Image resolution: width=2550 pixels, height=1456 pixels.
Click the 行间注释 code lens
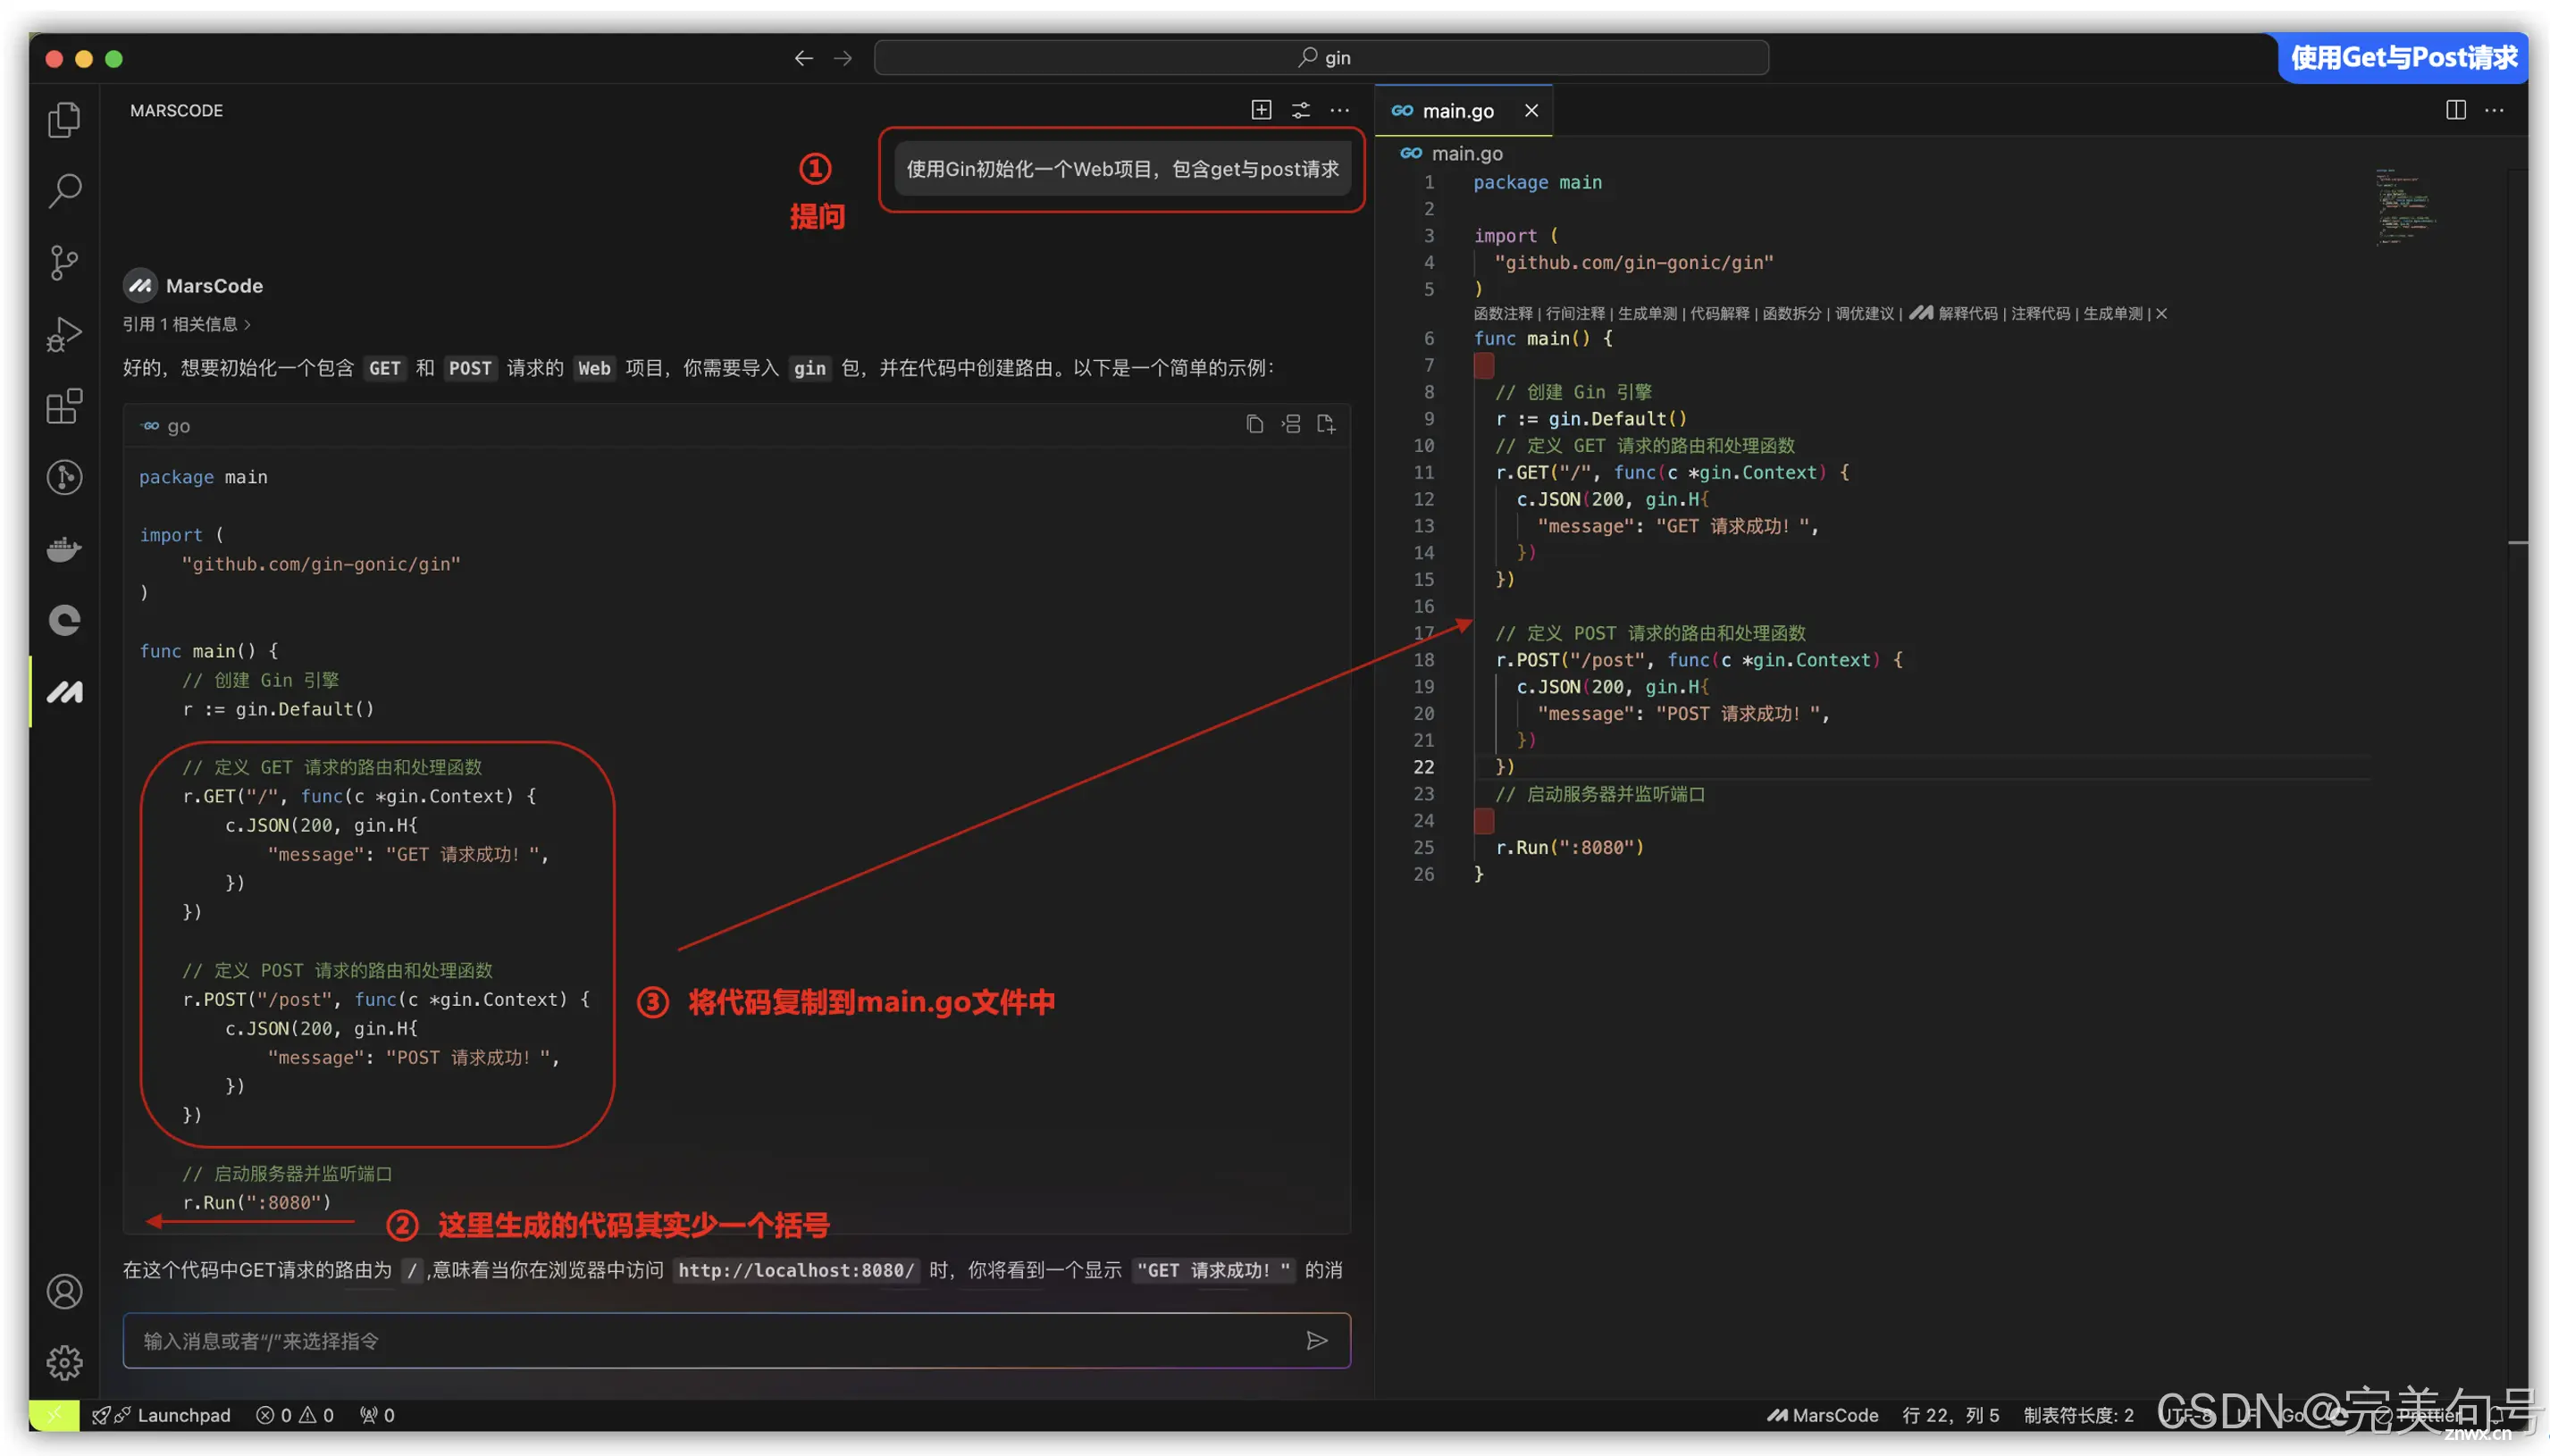point(1574,314)
